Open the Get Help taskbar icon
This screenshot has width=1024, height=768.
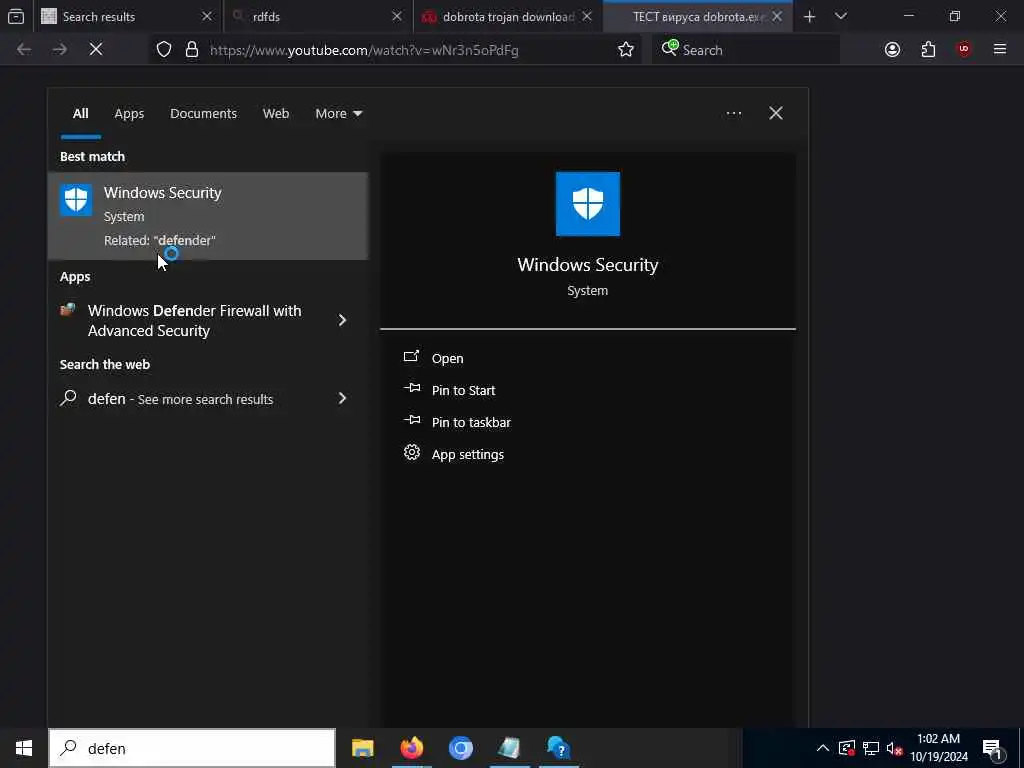[x=558, y=748]
